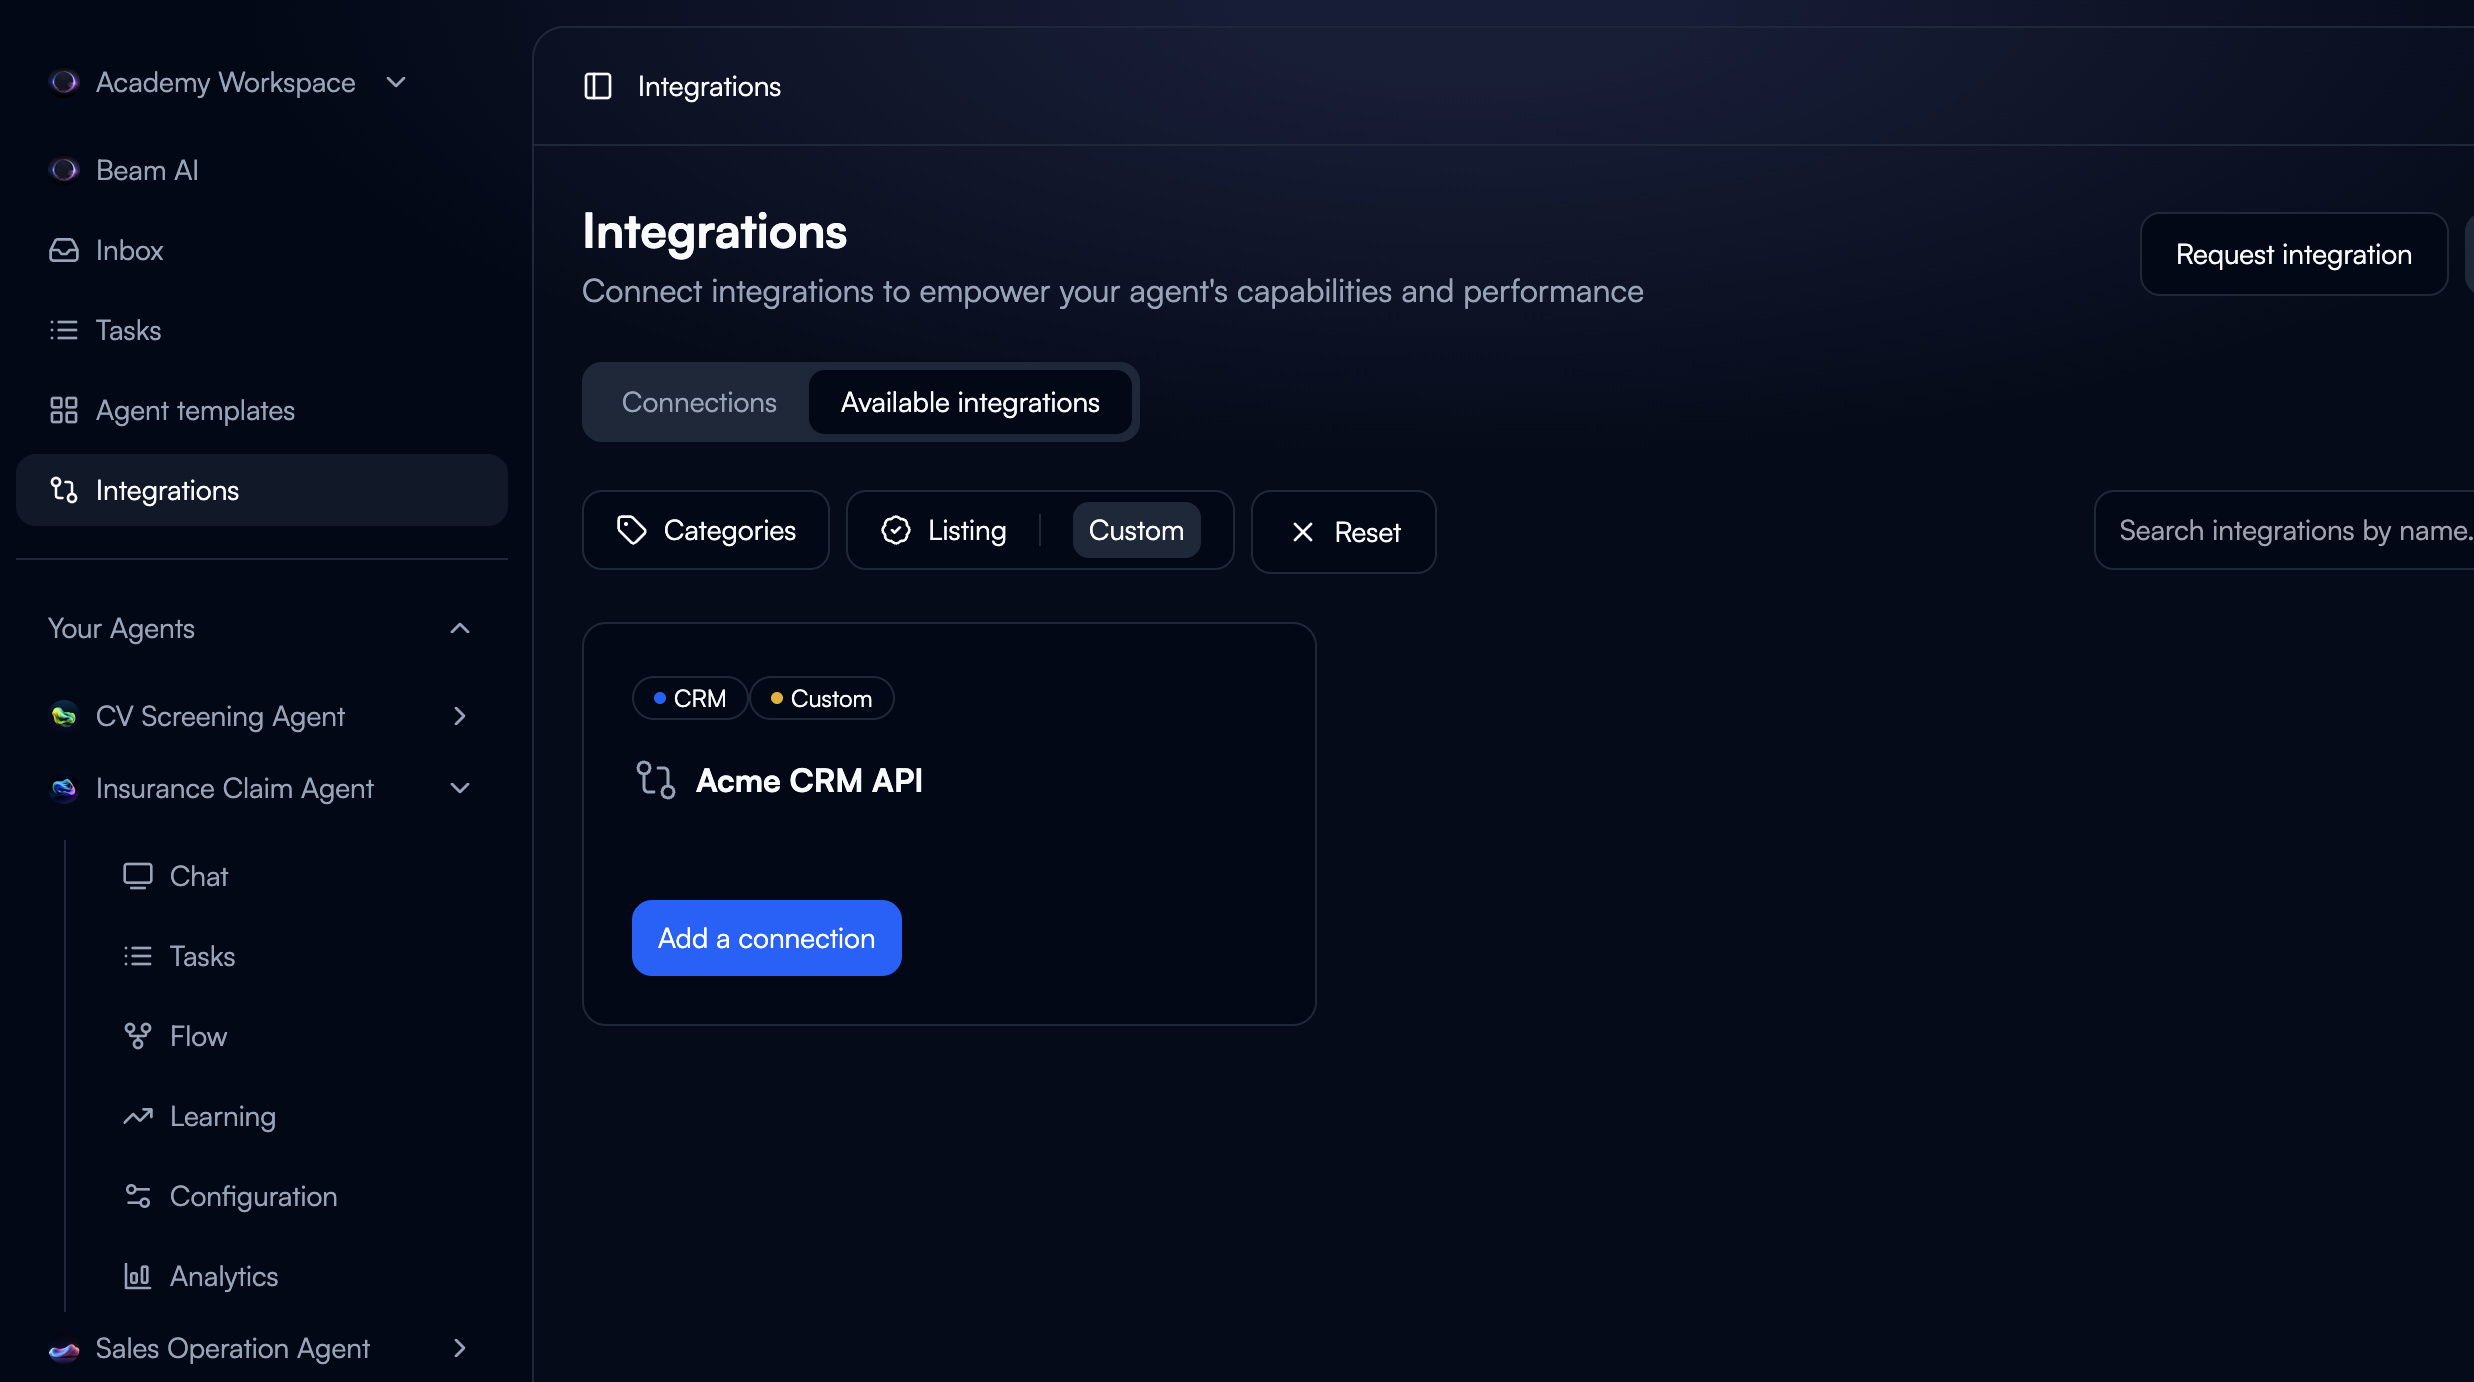
Task: Open Agent templates via its grid icon
Action: pyautogui.click(x=63, y=410)
